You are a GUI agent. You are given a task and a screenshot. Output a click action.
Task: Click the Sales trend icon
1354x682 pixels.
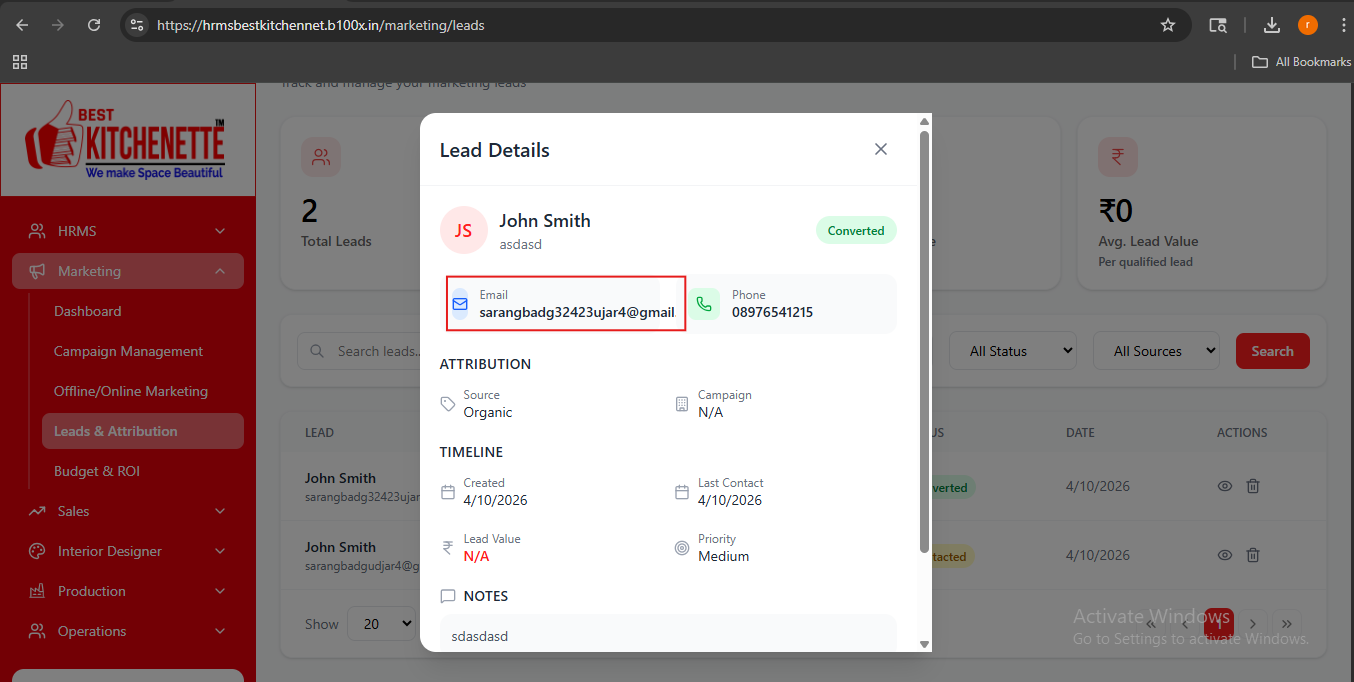pos(37,511)
